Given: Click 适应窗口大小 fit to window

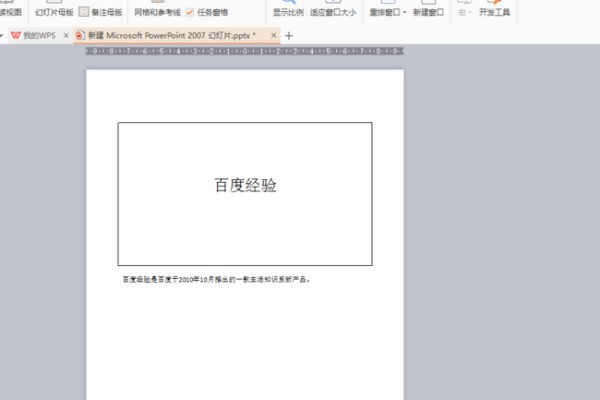Looking at the screenshot, I should click(333, 12).
